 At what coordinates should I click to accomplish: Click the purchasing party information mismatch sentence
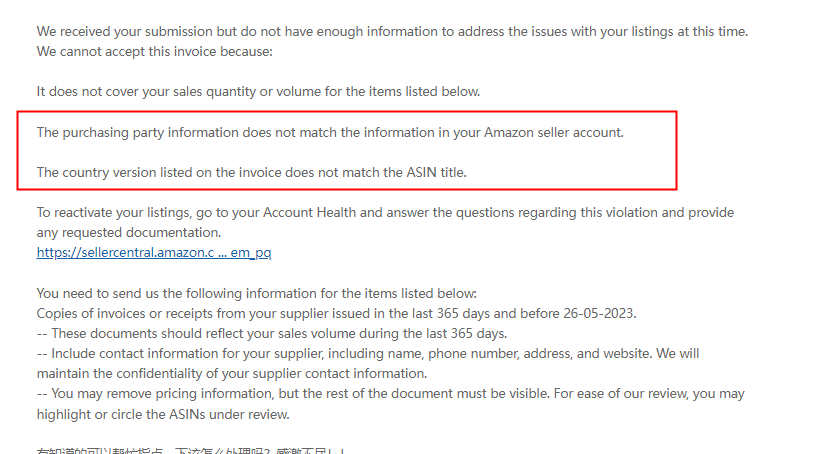(330, 132)
